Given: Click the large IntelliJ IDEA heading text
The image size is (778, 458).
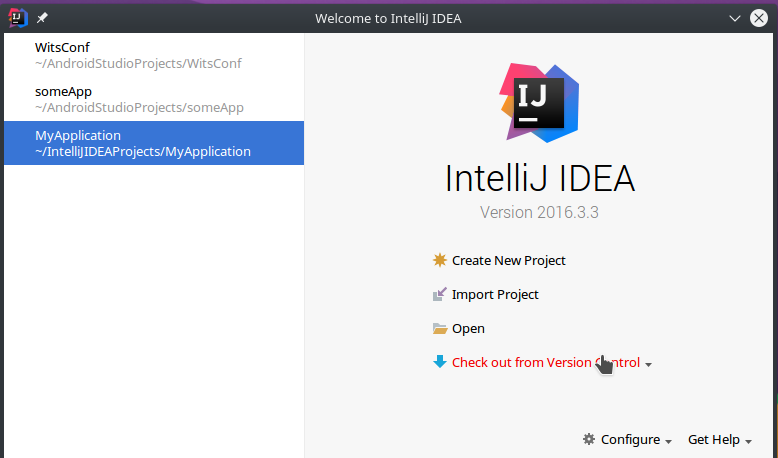Looking at the screenshot, I should click(540, 179).
